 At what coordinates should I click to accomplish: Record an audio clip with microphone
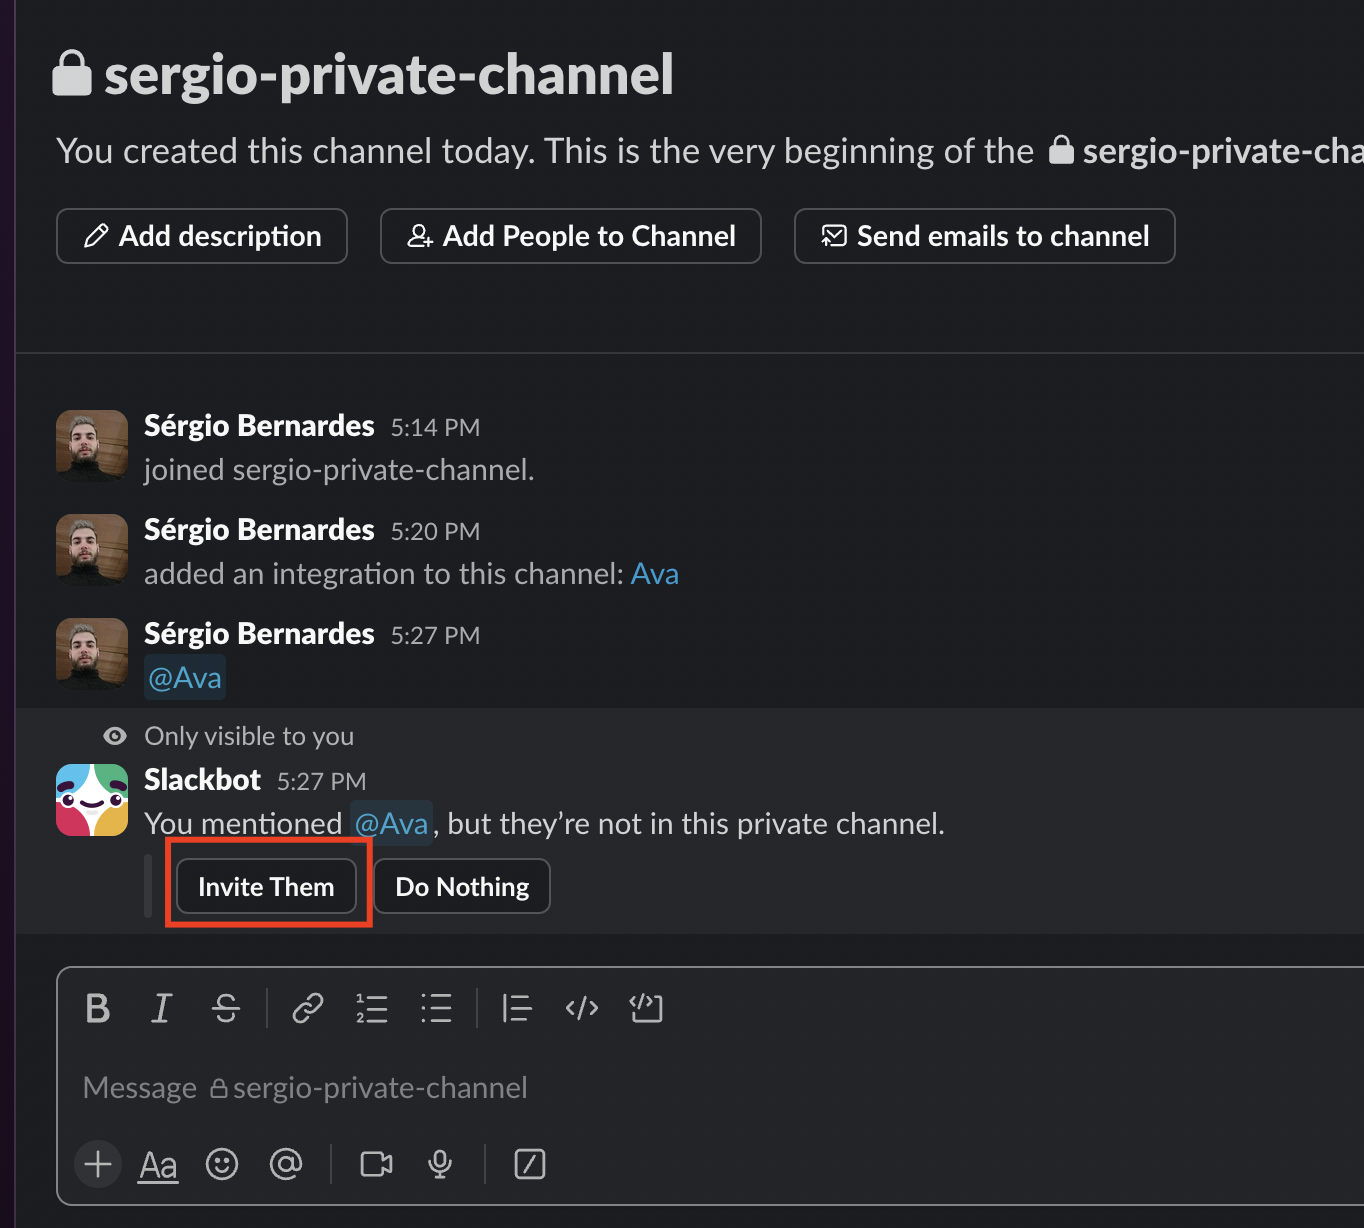(440, 1164)
